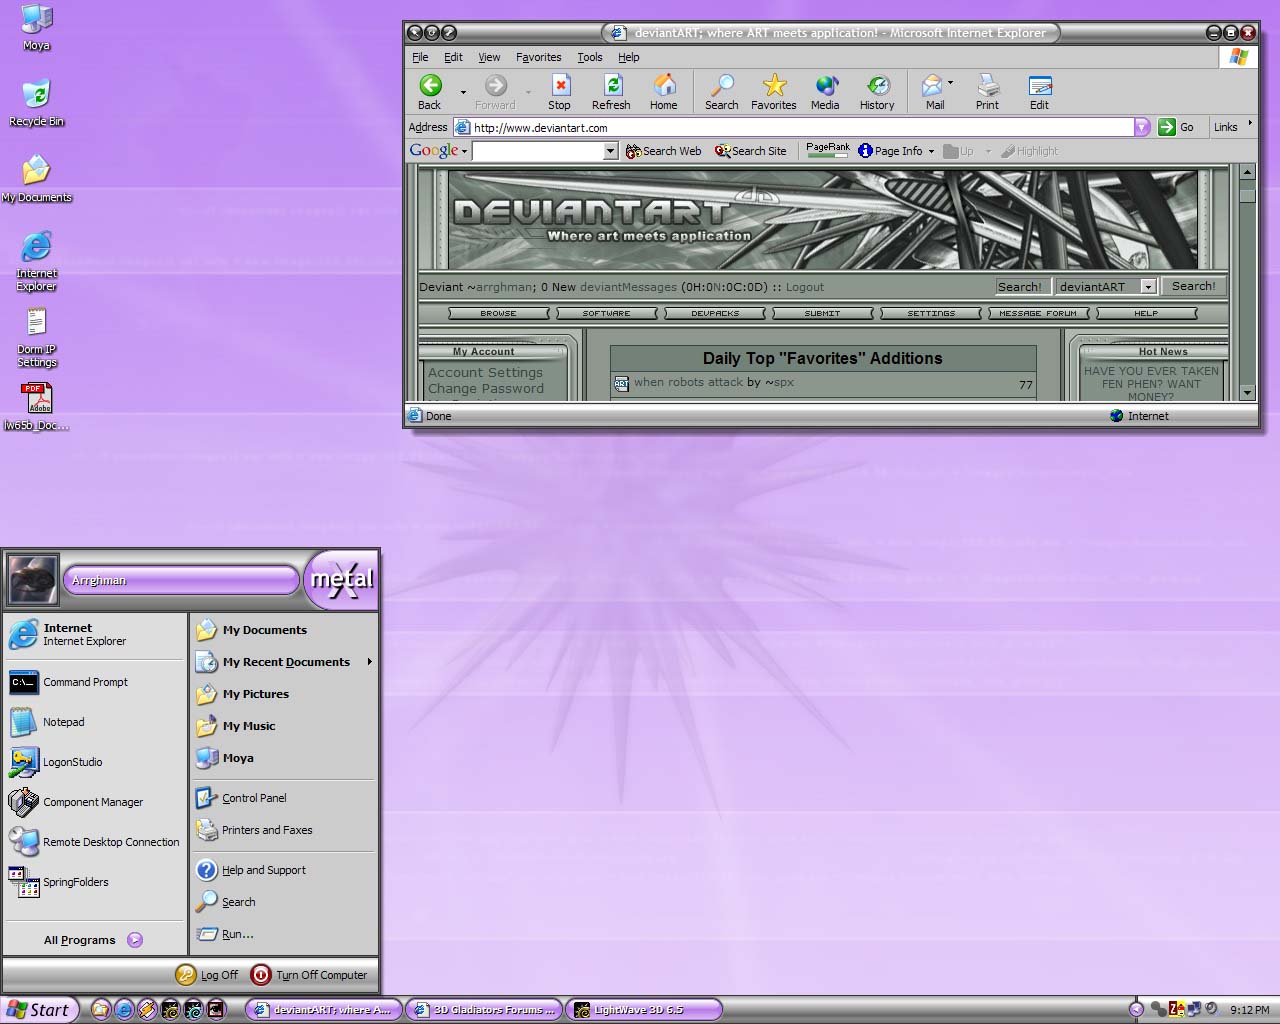1280x1024 pixels.
Task: Open the Favorites menu
Action: tap(539, 57)
